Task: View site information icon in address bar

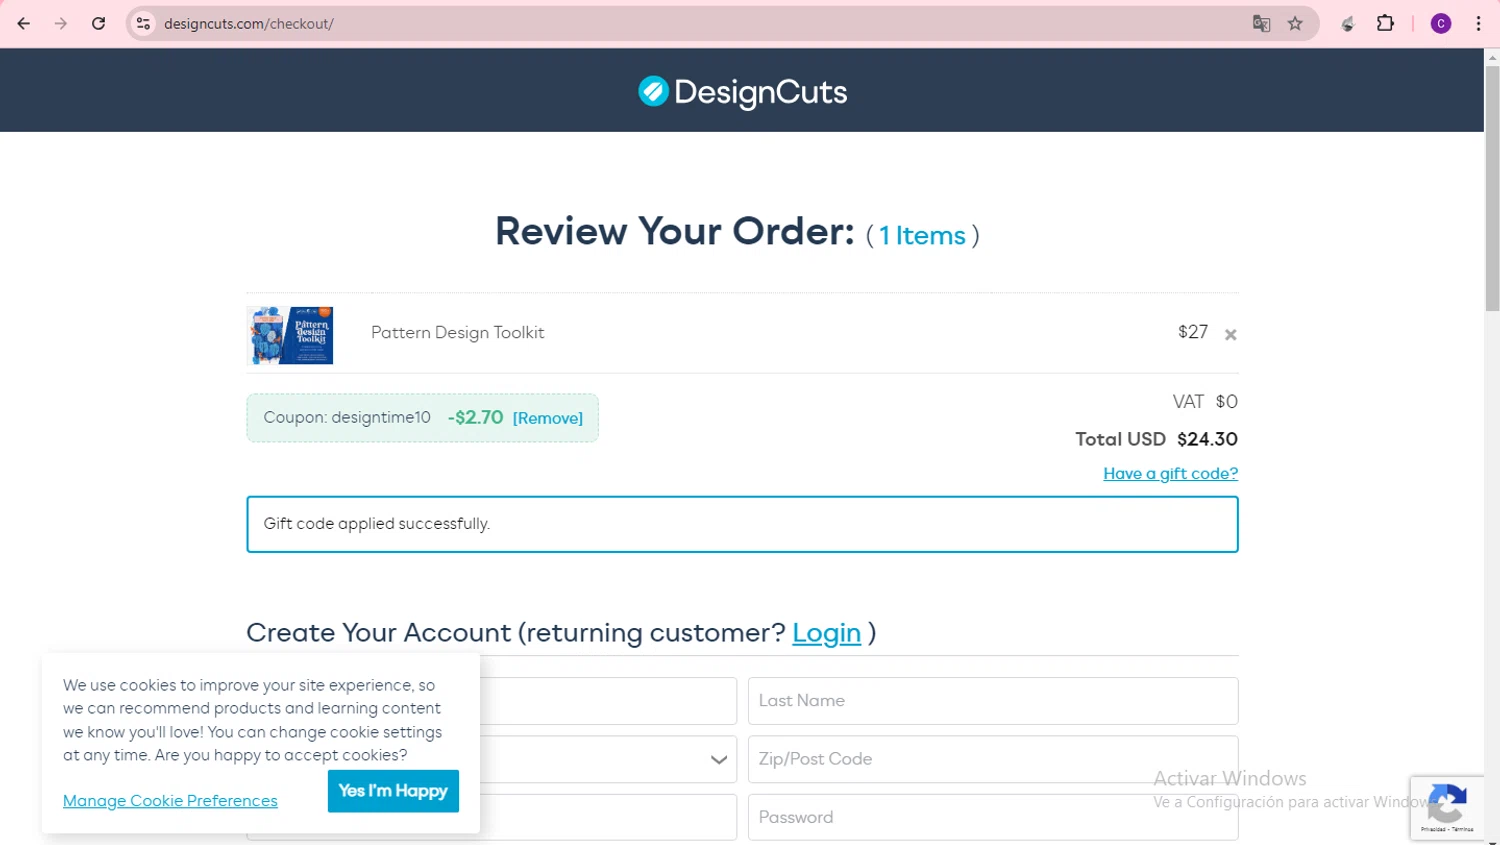Action: tap(144, 24)
